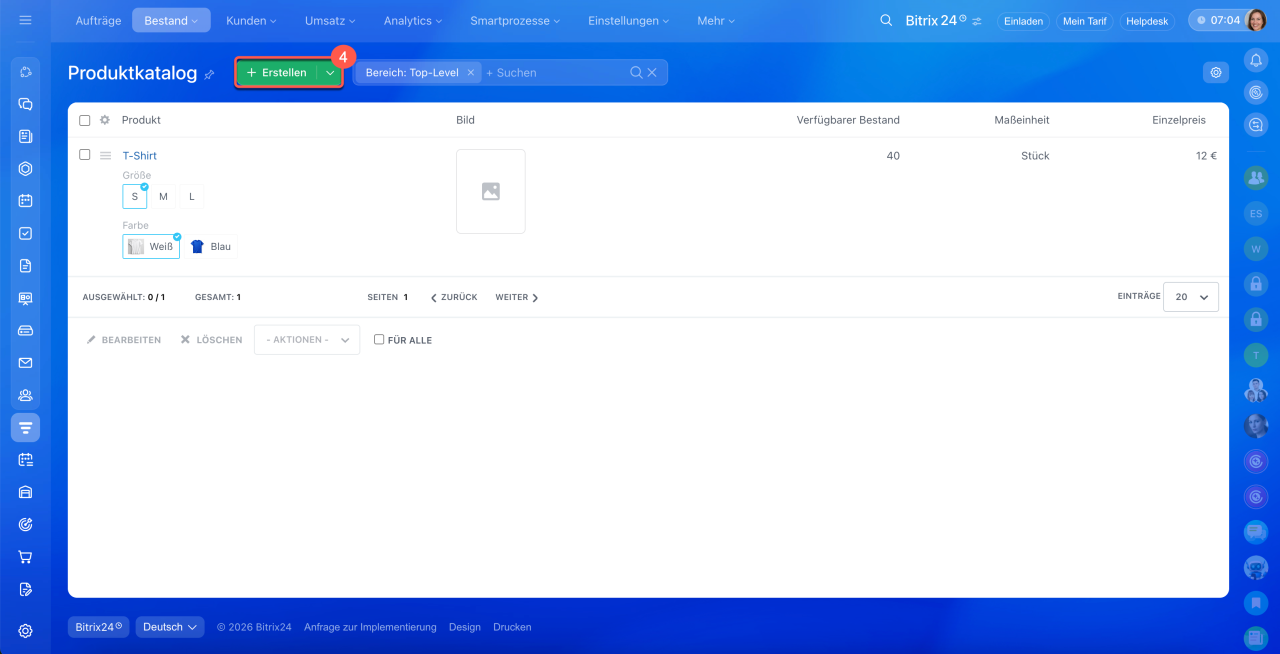Open grid settings gear at top right
Image resolution: width=1280 pixels, height=654 pixels.
tap(1216, 72)
